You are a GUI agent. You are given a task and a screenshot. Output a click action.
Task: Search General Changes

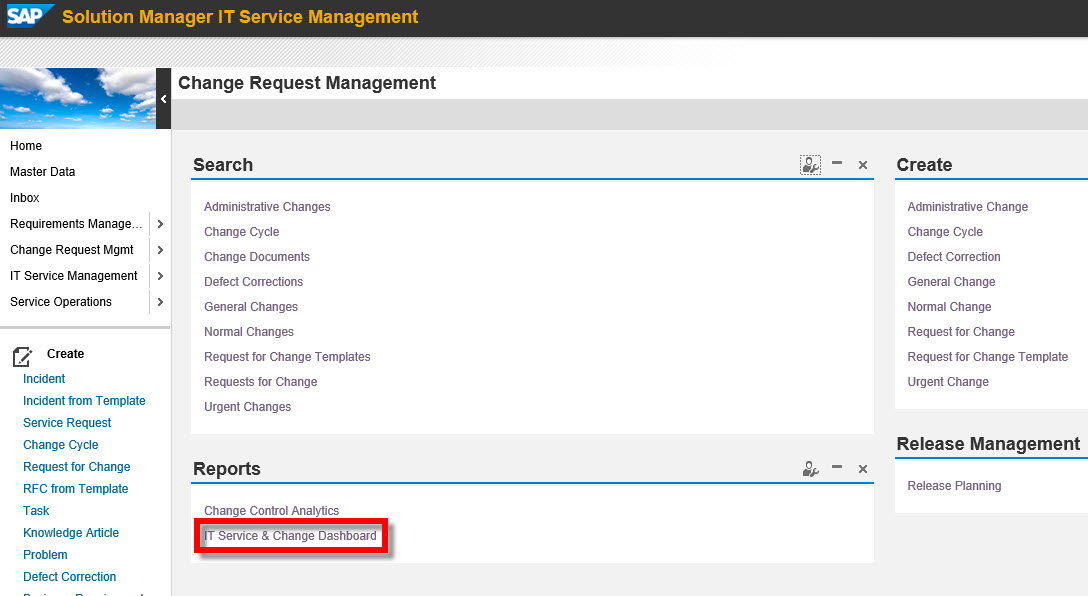[x=250, y=307]
